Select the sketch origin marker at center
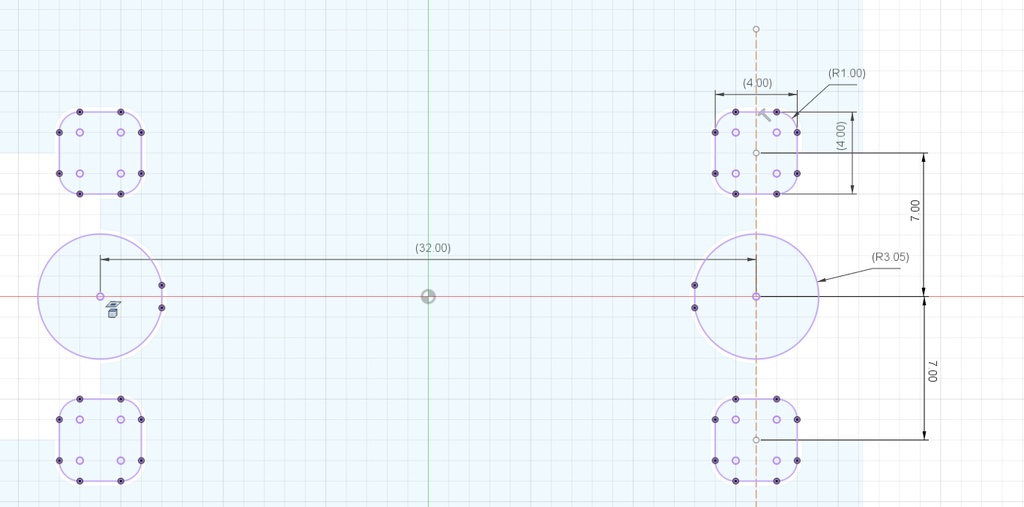The width and height of the screenshot is (1024, 507). click(x=428, y=297)
